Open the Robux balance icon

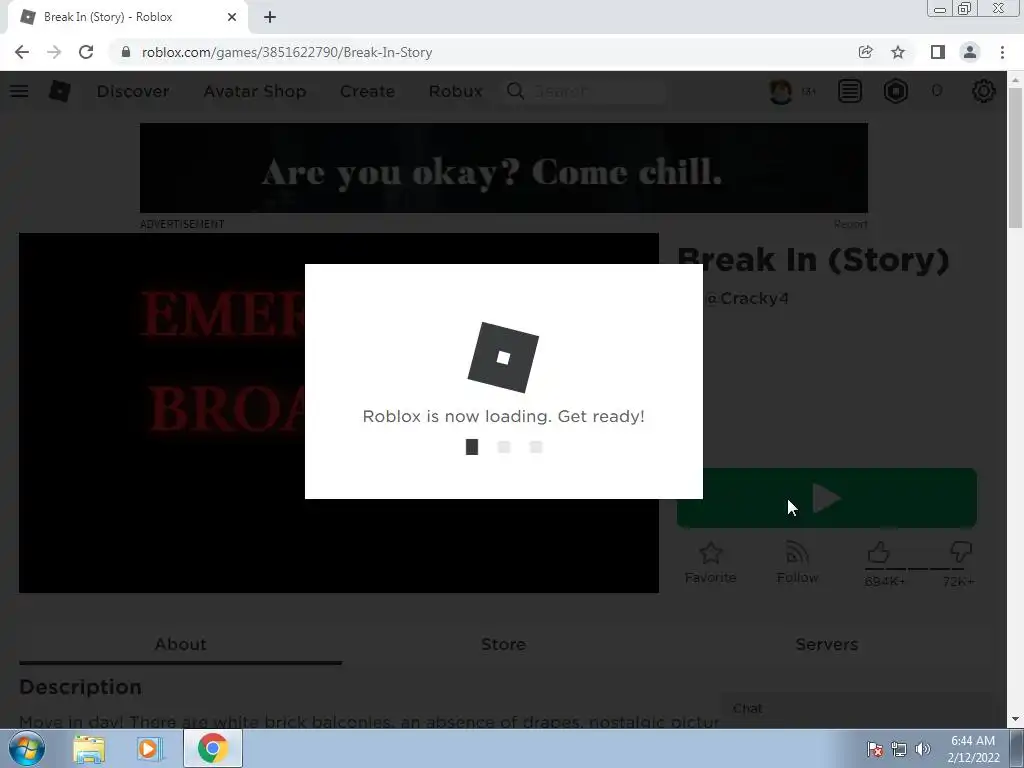tap(896, 91)
